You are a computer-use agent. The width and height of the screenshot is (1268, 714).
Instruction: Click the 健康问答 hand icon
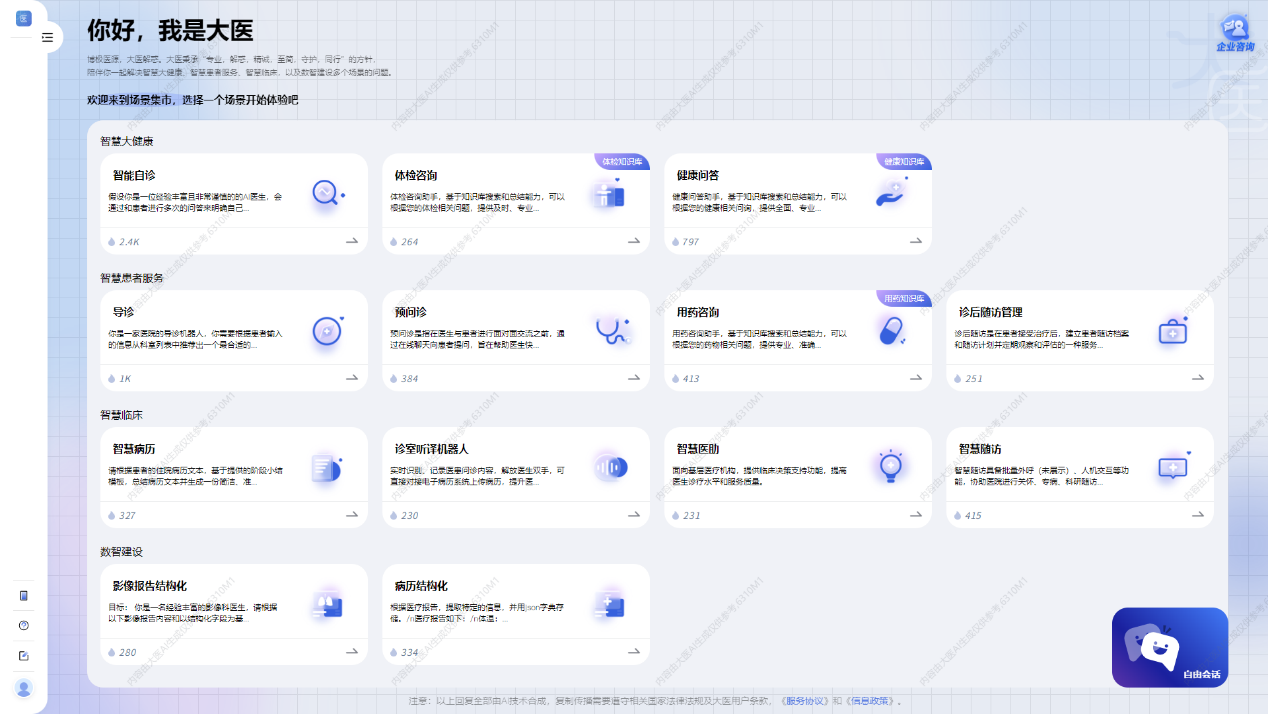pos(890,192)
